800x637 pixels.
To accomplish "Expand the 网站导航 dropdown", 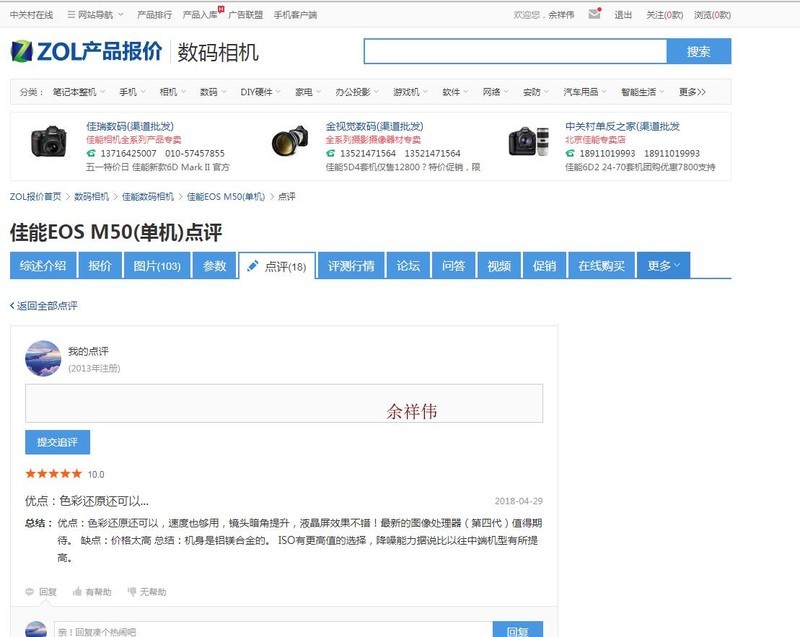I will tap(95, 15).
